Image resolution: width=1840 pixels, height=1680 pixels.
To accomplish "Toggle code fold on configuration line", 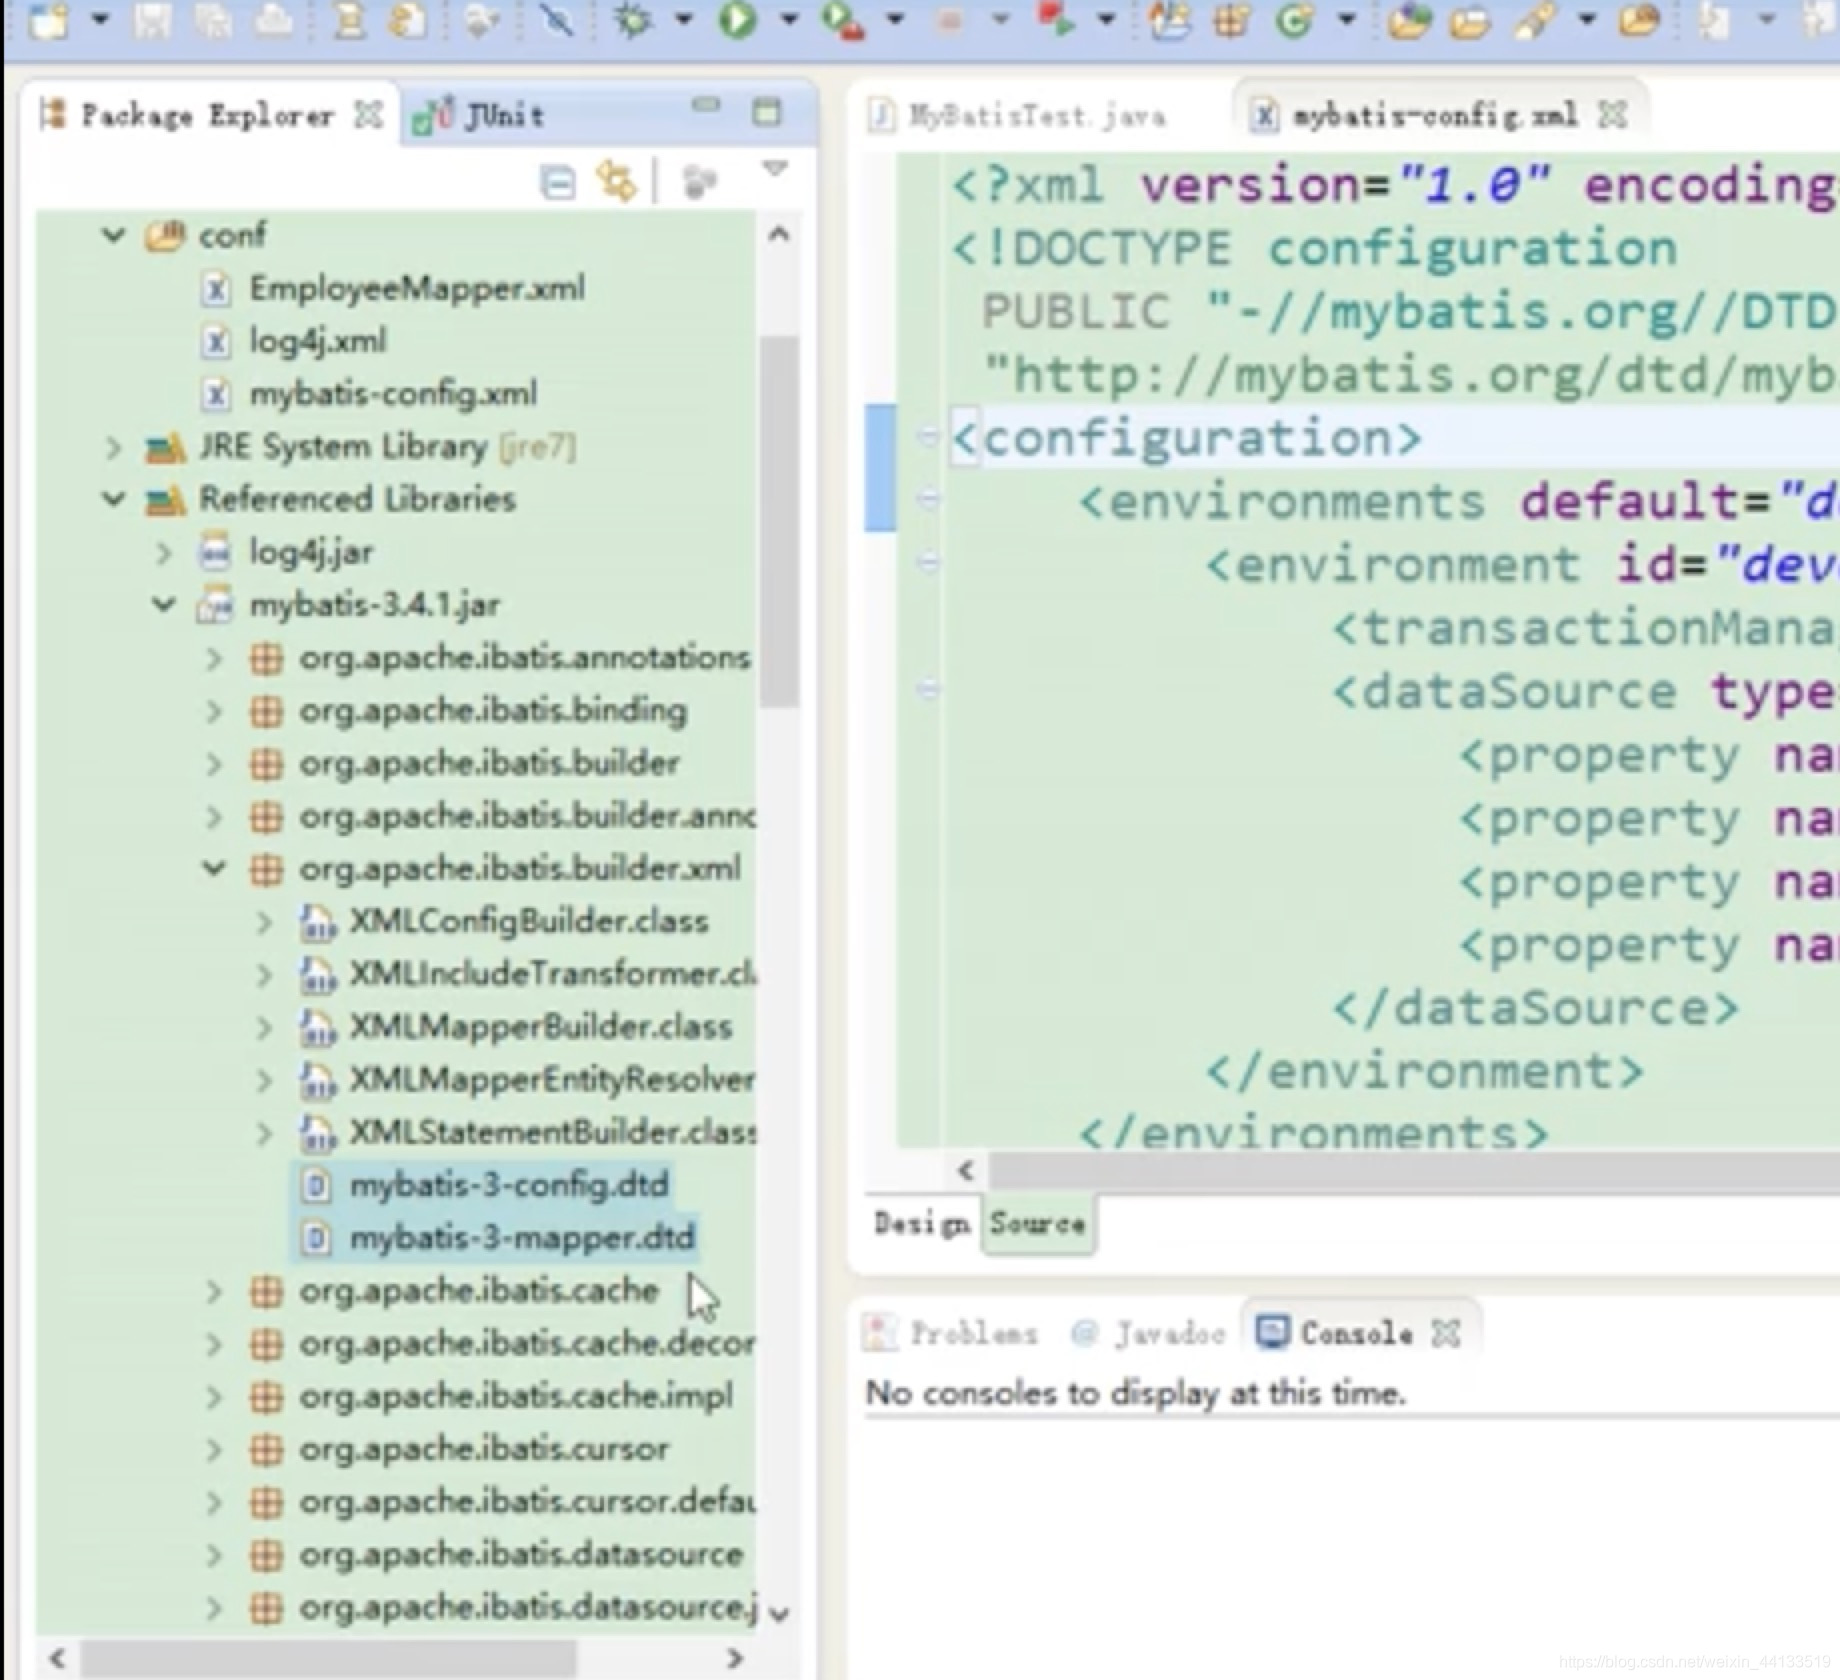I will pos(928,436).
